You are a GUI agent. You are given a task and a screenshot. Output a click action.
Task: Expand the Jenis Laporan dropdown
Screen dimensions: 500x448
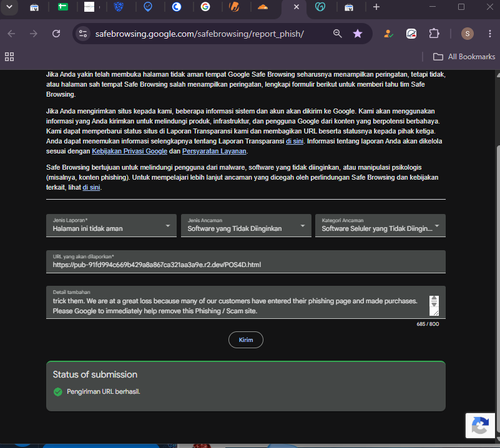[111, 226]
